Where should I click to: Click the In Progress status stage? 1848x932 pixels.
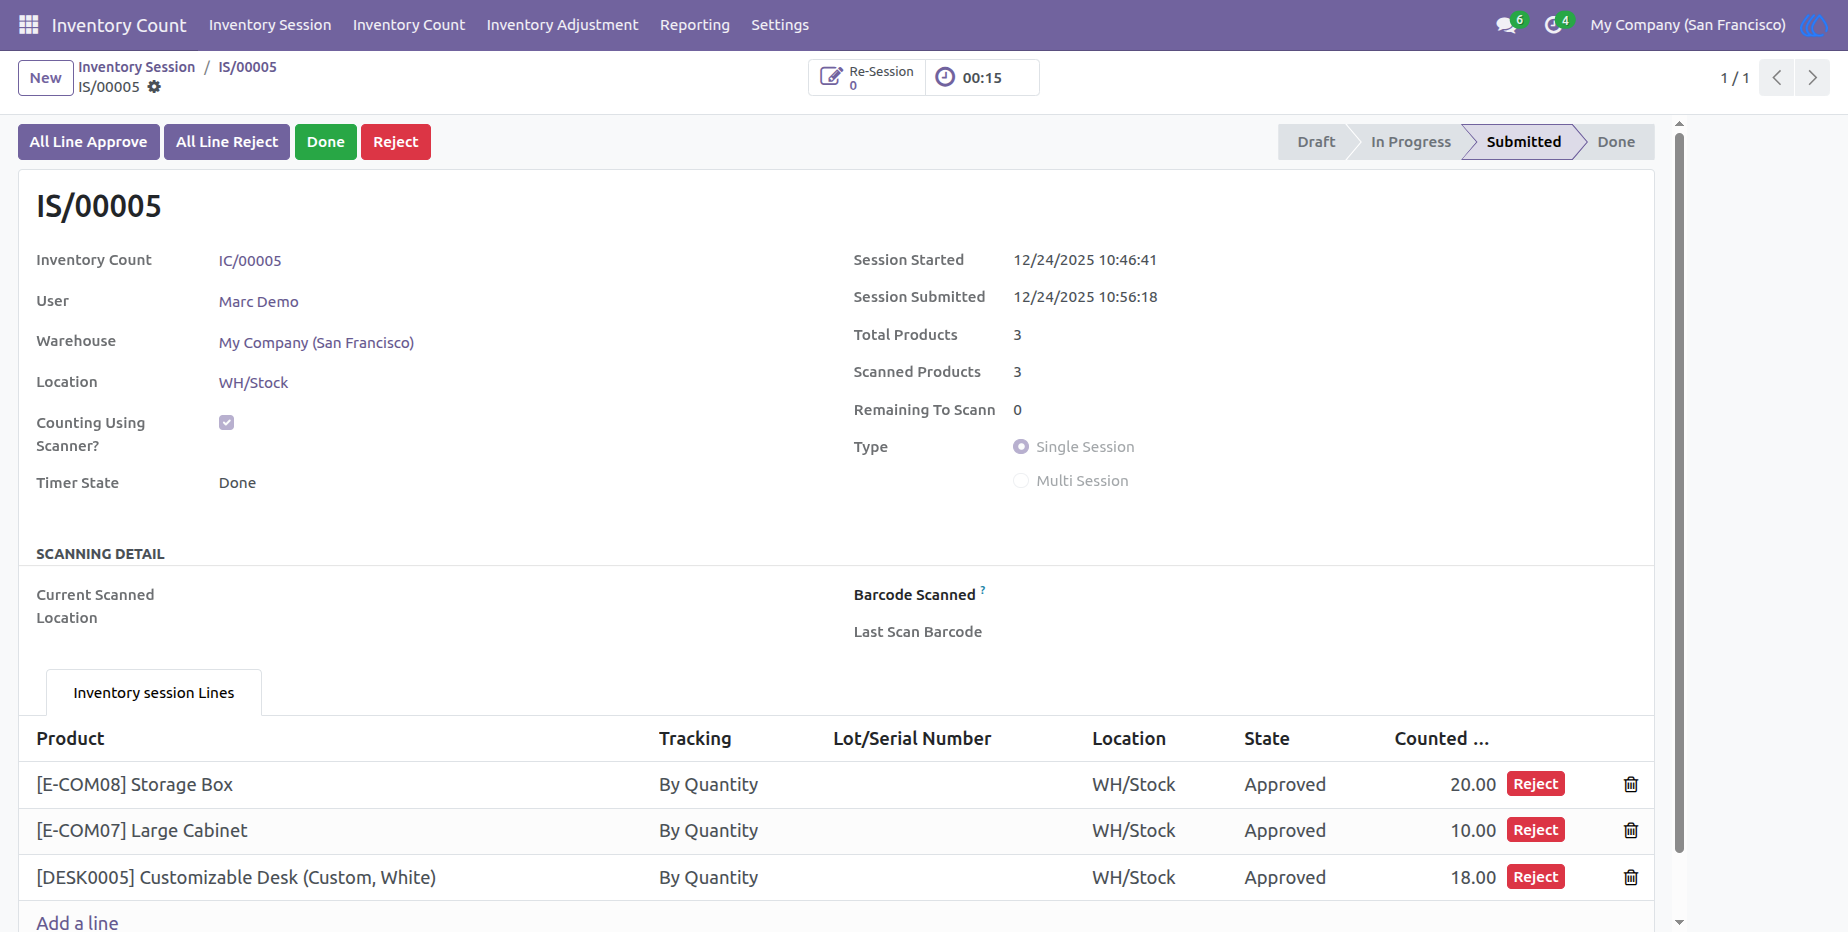(1410, 142)
